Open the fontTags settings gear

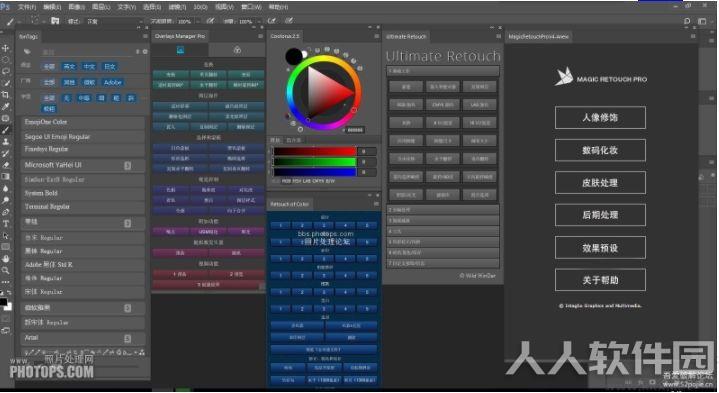point(145,52)
